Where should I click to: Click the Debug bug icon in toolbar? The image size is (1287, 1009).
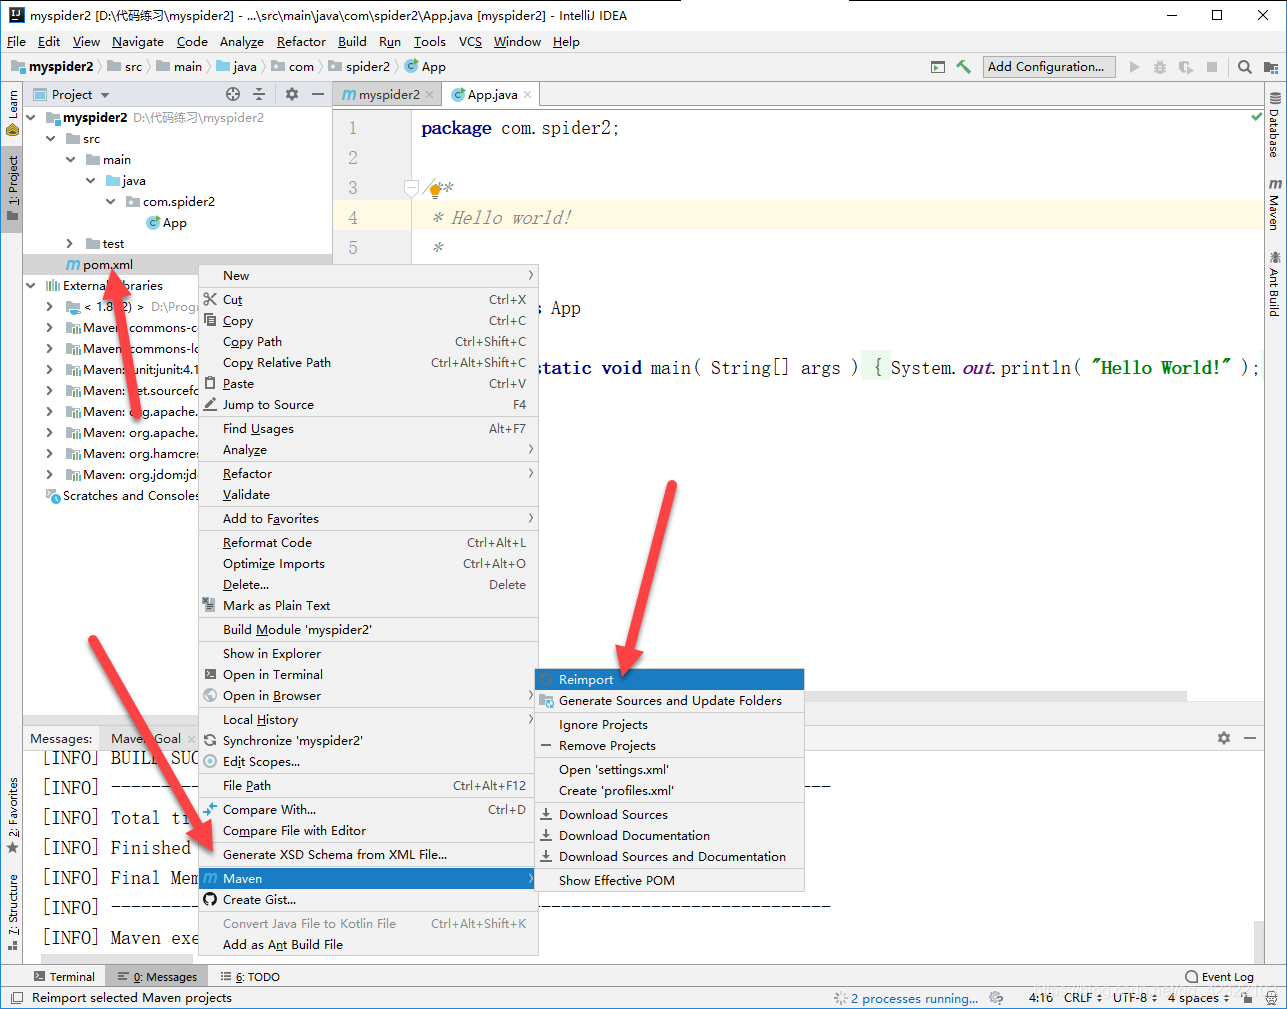click(x=1160, y=67)
